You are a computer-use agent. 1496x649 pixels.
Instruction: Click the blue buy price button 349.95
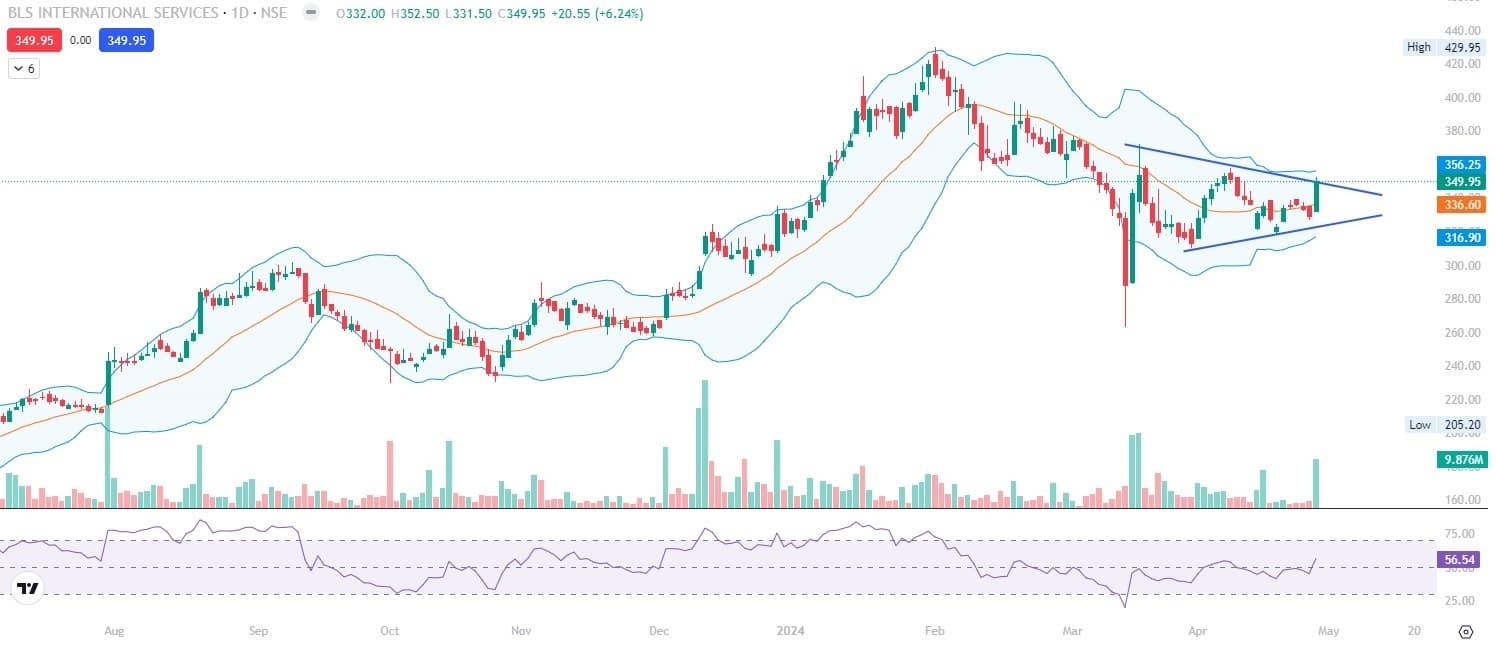[126, 41]
